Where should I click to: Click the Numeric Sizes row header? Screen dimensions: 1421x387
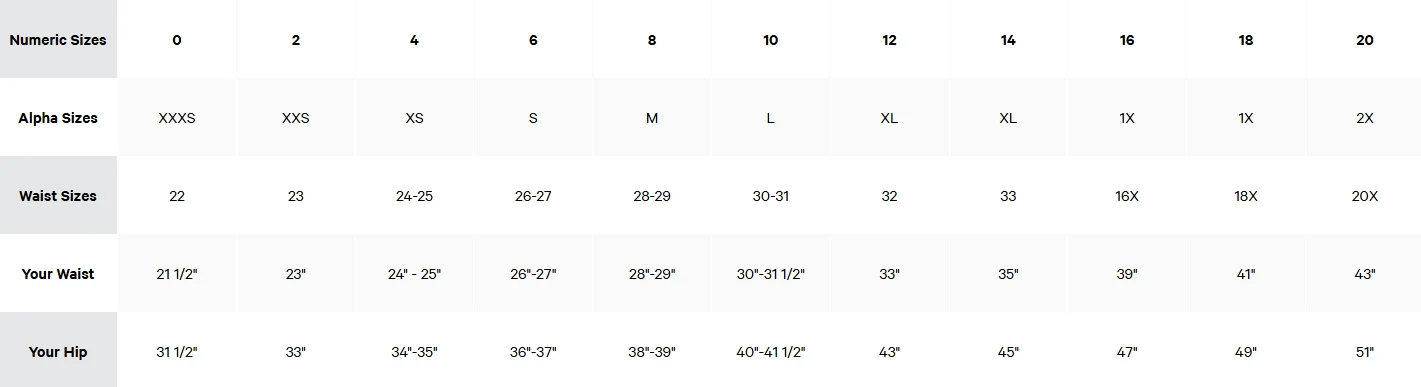pyautogui.click(x=58, y=40)
